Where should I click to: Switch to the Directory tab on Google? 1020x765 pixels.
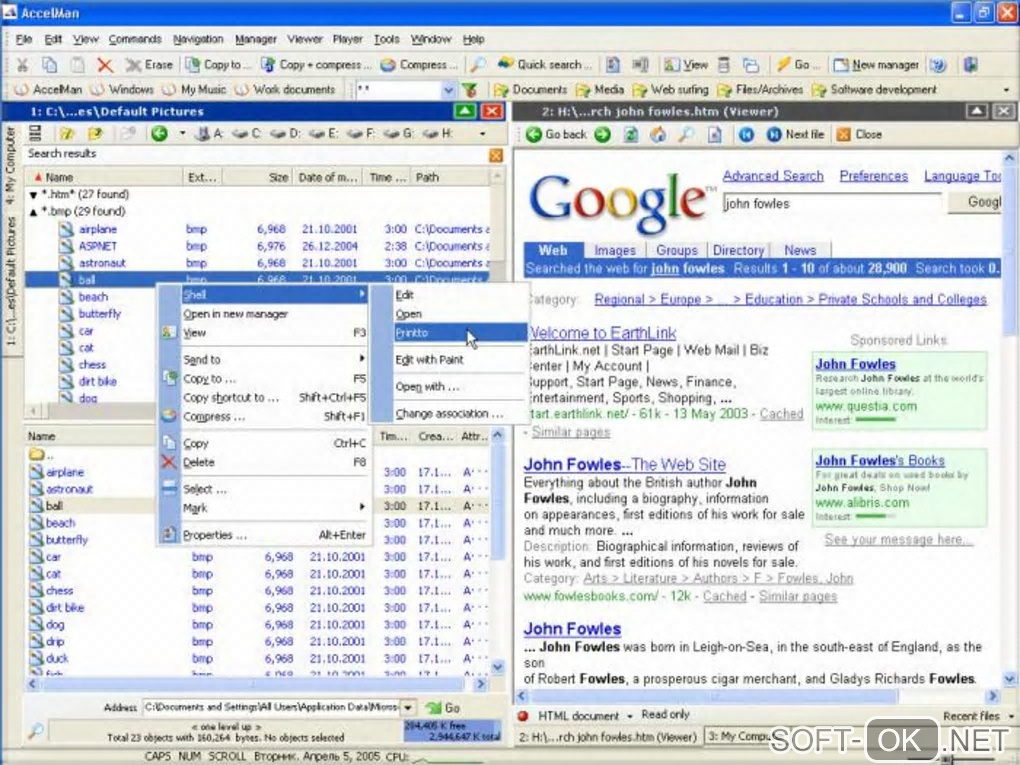point(738,250)
